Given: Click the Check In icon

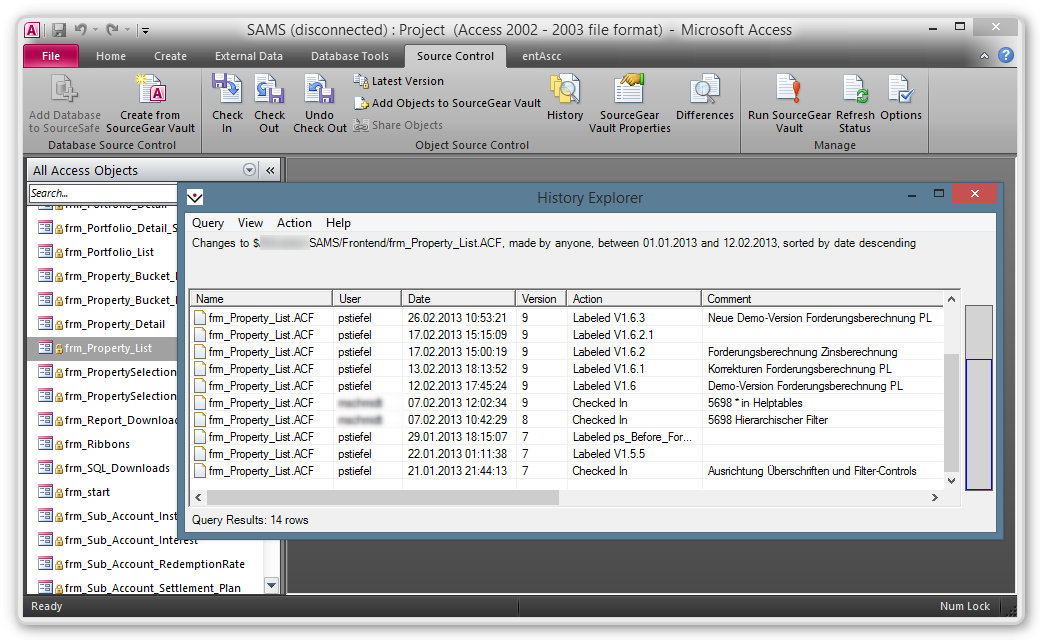Looking at the screenshot, I should point(227,89).
